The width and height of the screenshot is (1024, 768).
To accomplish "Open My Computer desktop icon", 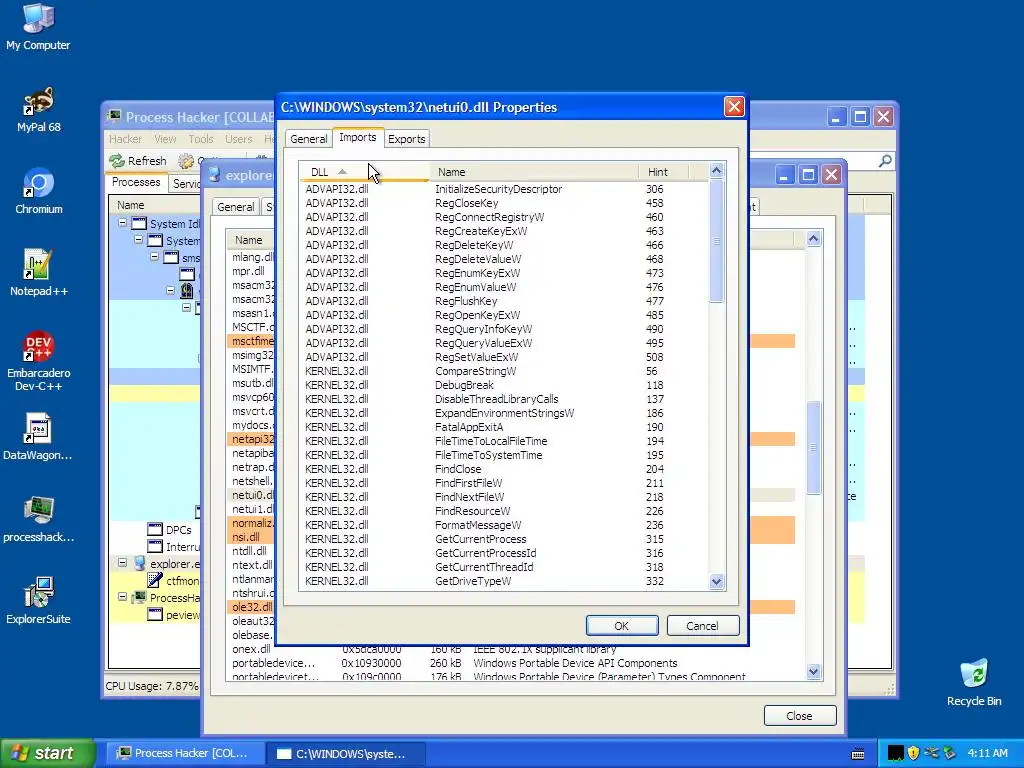I will coord(38,27).
